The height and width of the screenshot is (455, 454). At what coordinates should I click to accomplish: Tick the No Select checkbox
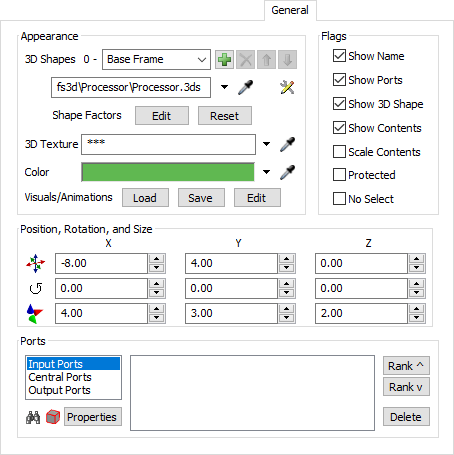tap(339, 198)
